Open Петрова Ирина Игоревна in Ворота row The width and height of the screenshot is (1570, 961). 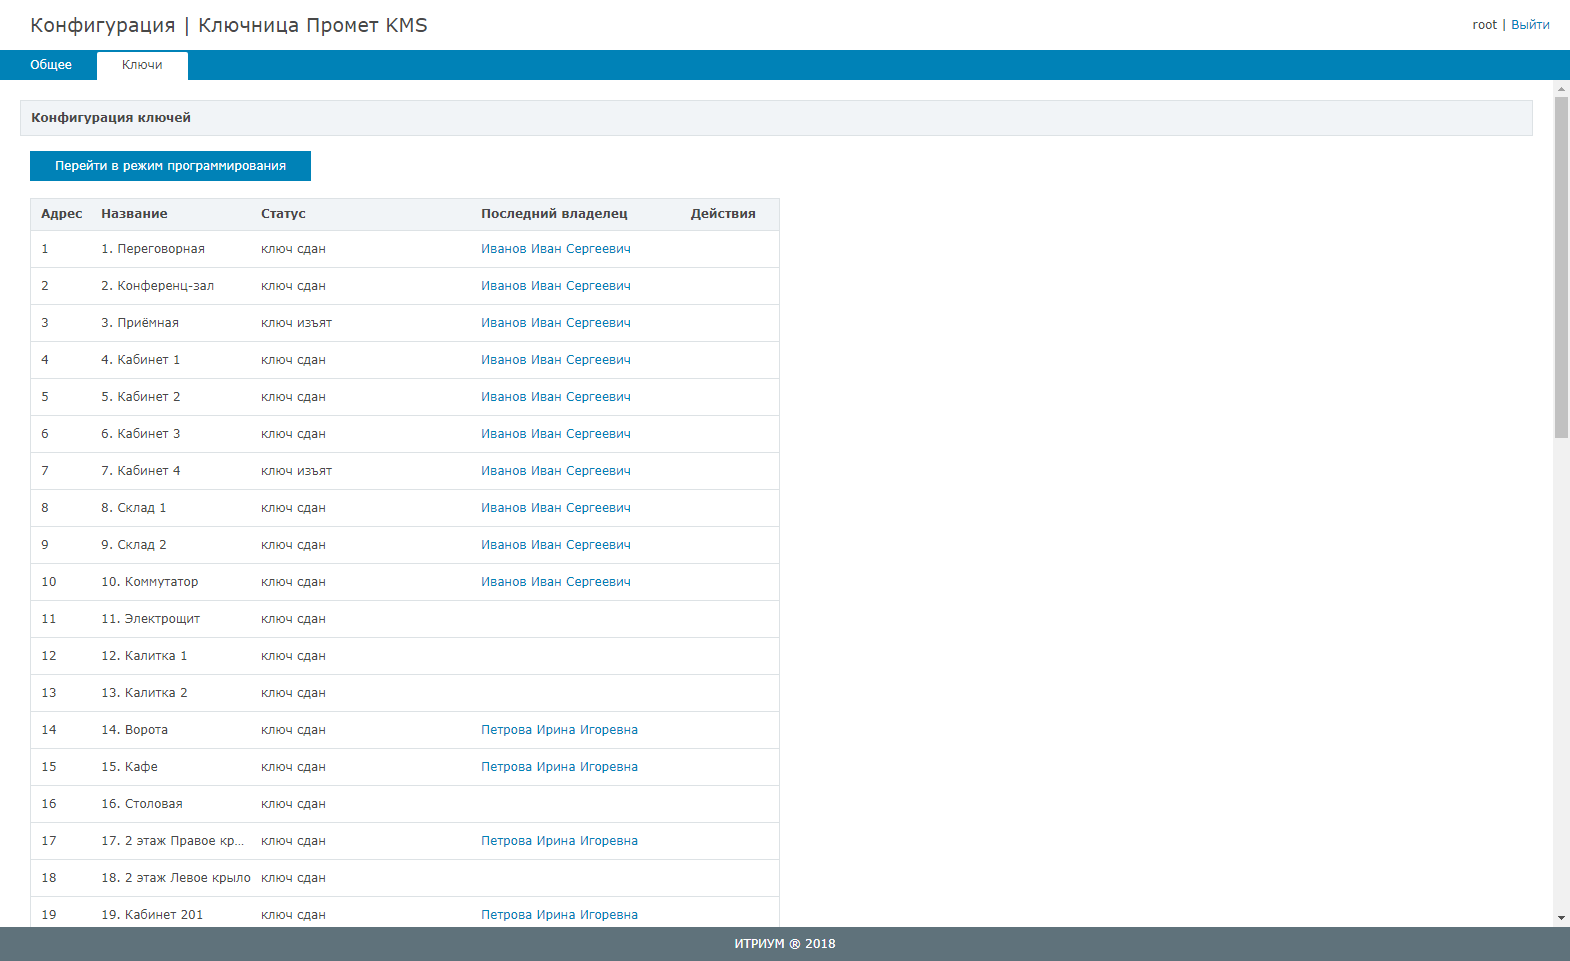coord(559,730)
